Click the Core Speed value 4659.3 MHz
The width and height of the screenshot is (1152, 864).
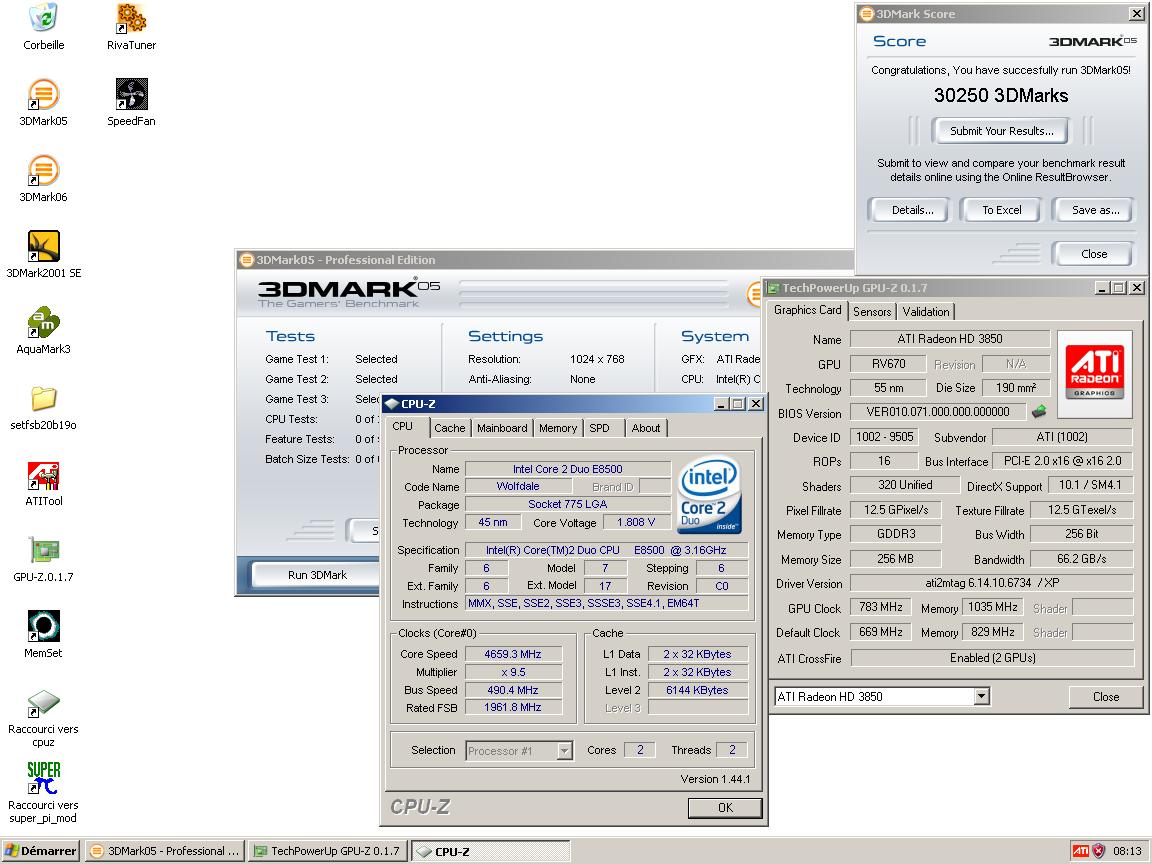(513, 654)
